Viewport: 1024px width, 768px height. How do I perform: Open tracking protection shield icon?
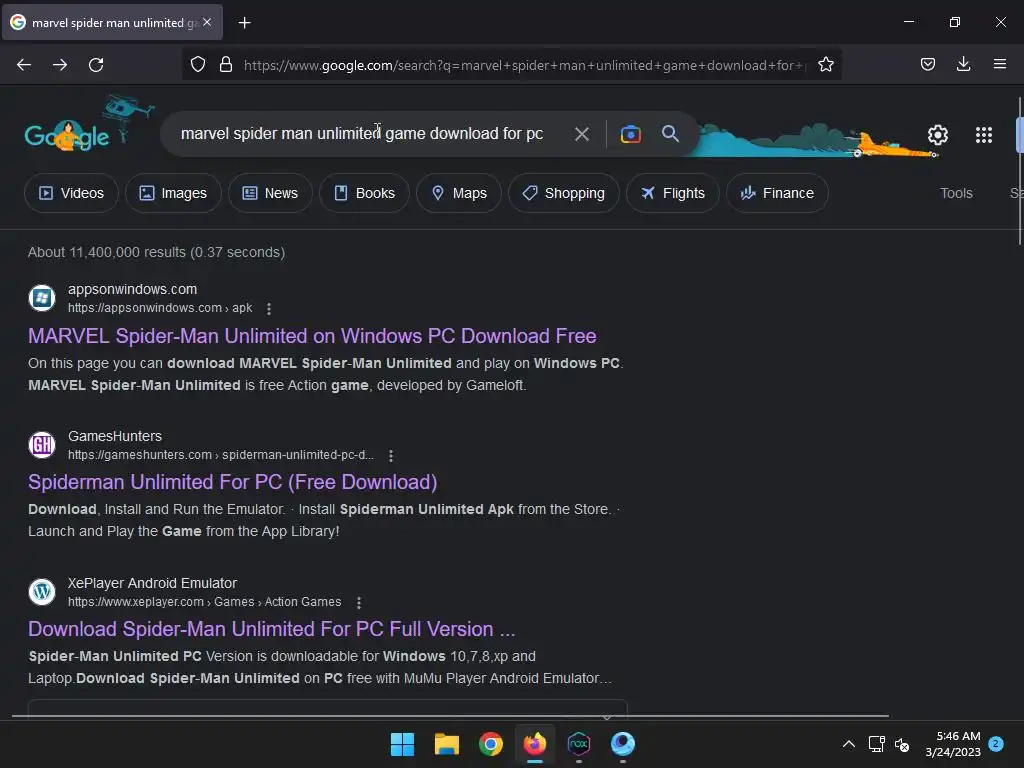(198, 65)
